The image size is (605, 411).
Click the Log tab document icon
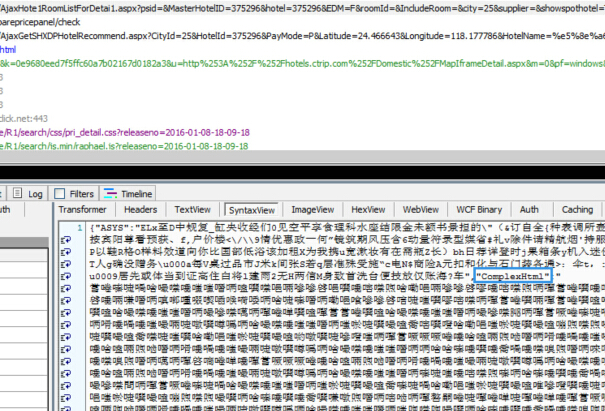tap(17, 193)
